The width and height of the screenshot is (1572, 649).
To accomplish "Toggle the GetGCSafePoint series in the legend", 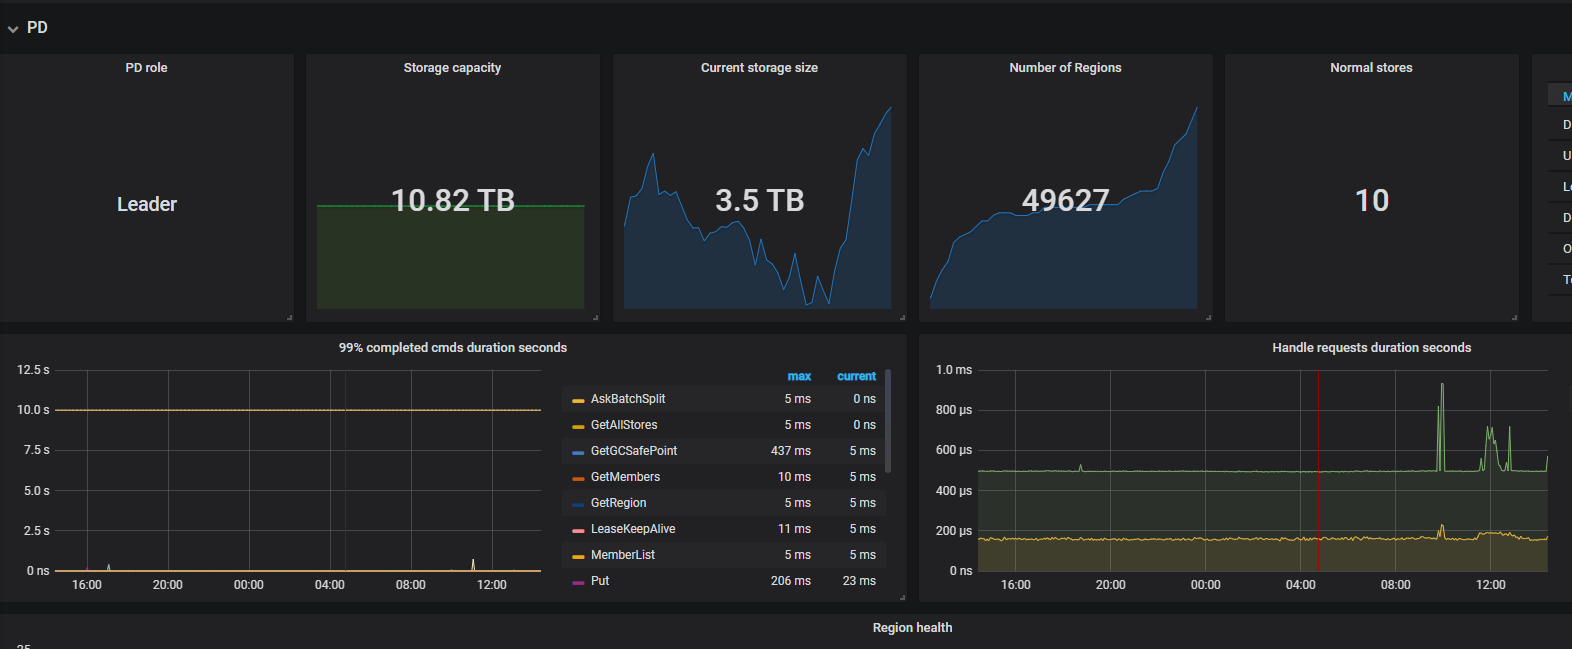I will point(634,451).
